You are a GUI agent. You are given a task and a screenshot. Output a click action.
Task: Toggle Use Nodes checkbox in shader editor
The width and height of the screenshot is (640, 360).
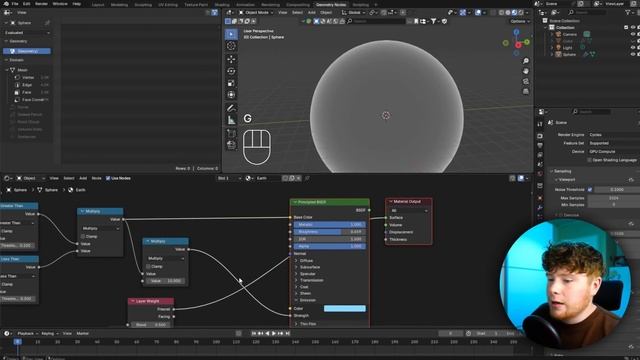[108, 178]
